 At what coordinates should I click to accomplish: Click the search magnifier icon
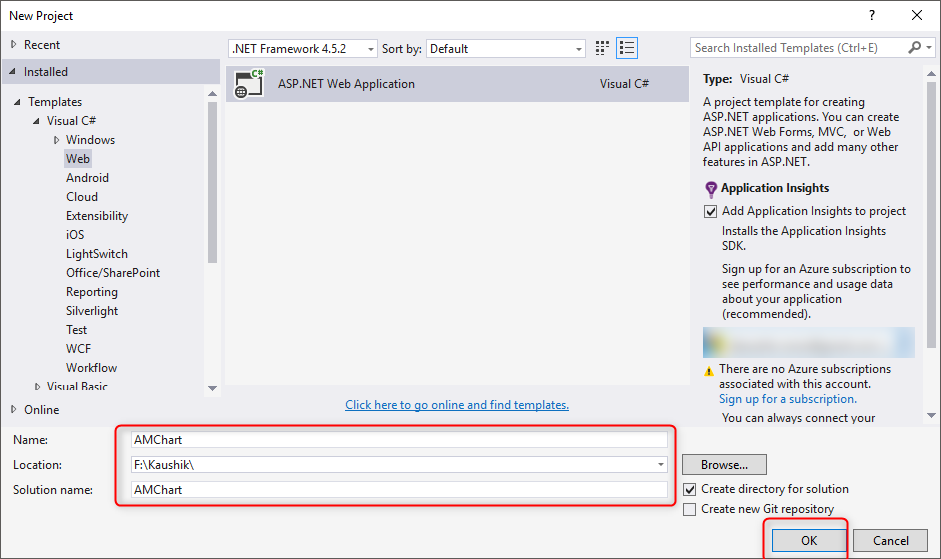tap(914, 47)
